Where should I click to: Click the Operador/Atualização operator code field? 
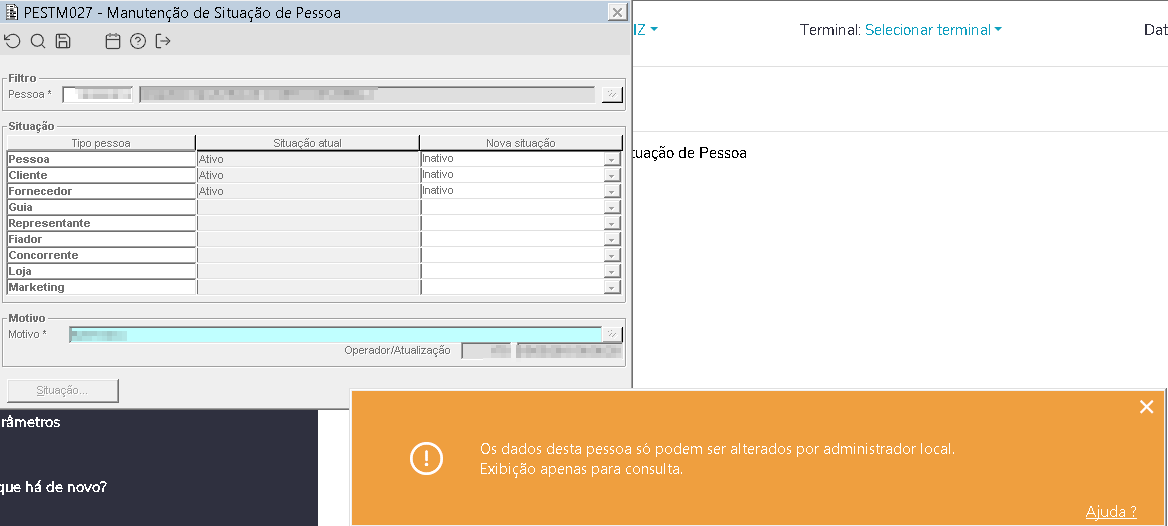coord(487,350)
